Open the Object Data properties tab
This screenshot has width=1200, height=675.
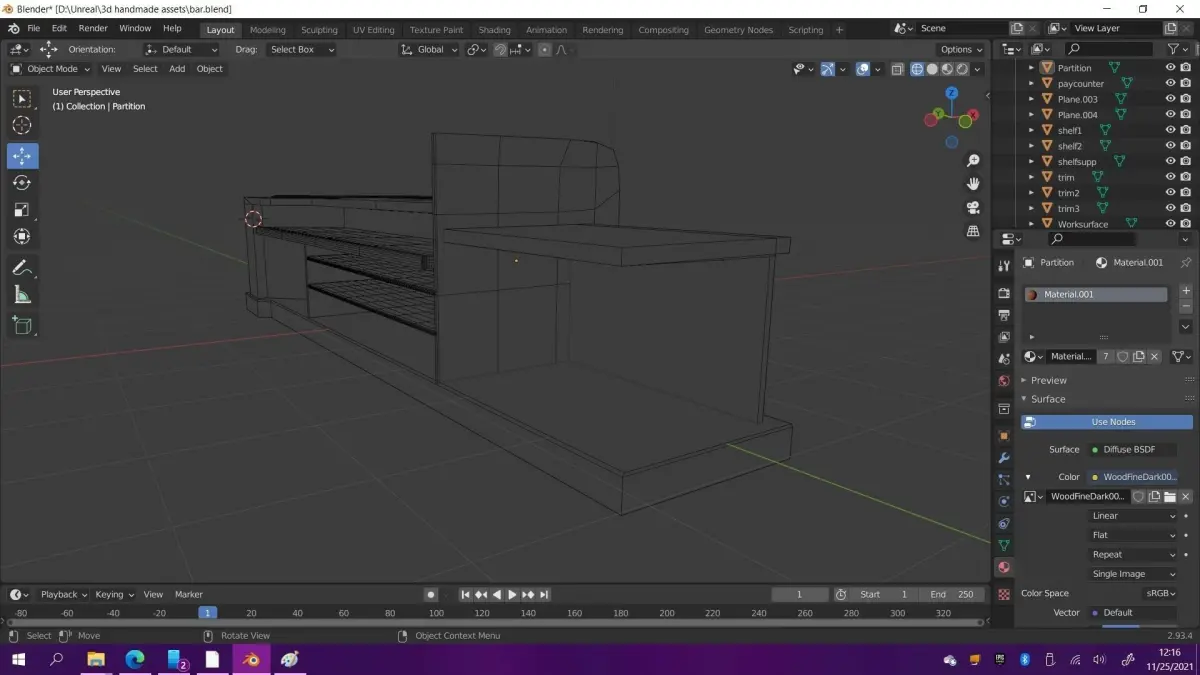click(x=1004, y=545)
